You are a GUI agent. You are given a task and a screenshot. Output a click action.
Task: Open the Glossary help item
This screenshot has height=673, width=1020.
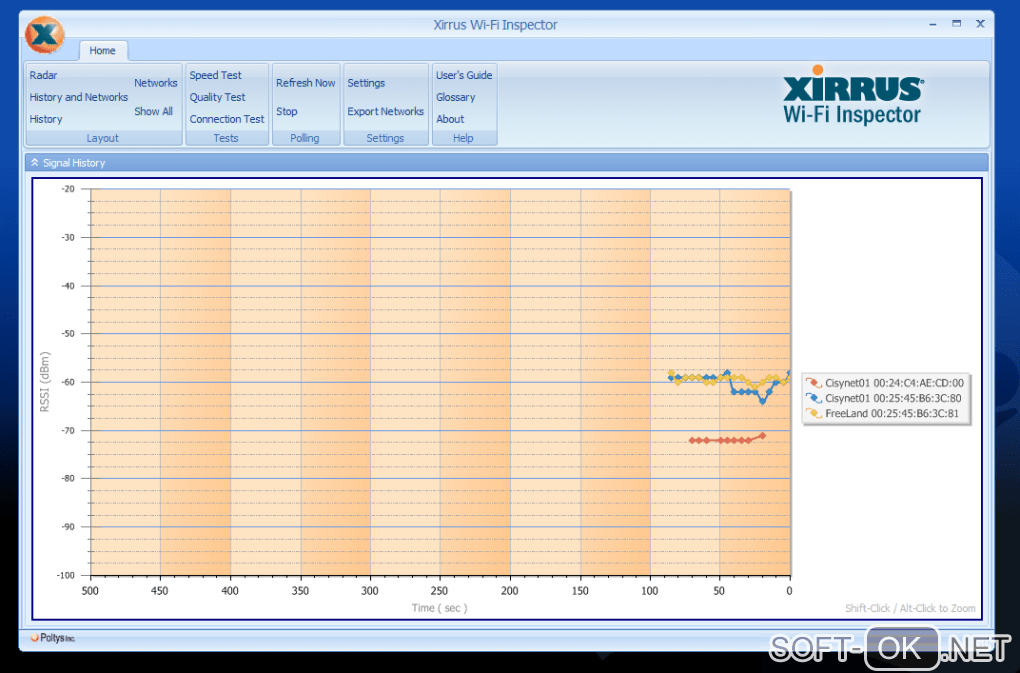tap(456, 97)
